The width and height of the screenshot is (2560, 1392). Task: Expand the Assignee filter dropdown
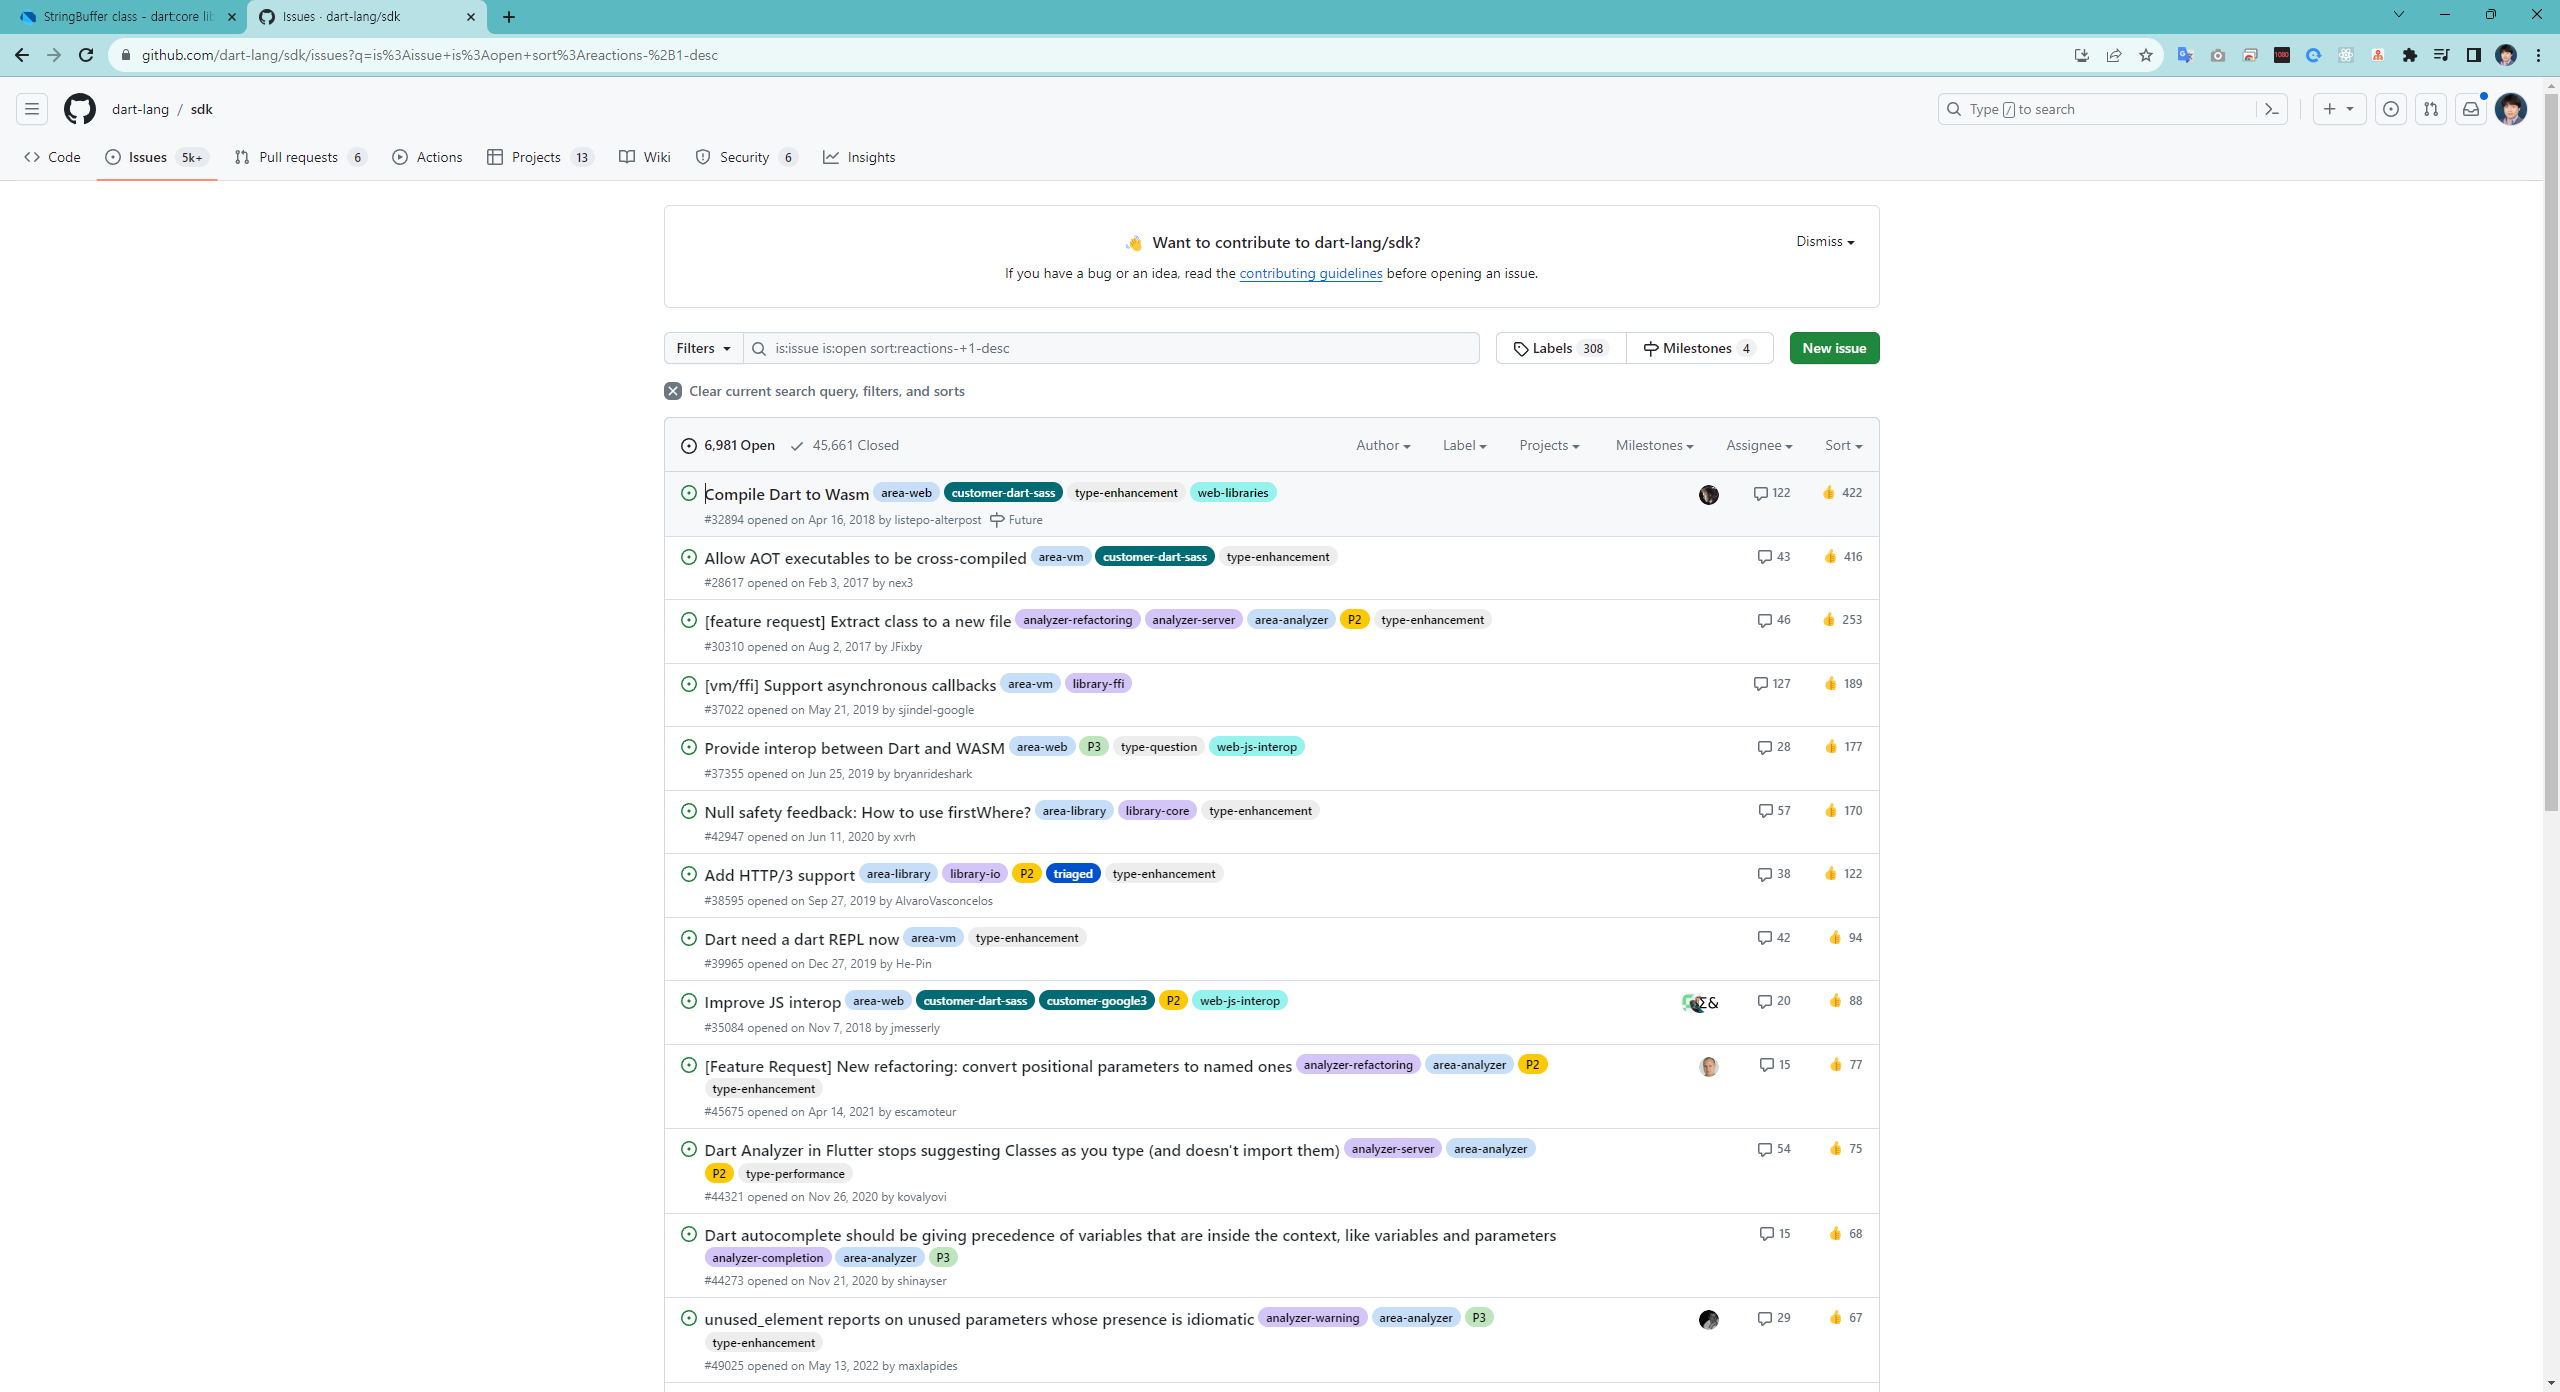pyautogui.click(x=1758, y=445)
